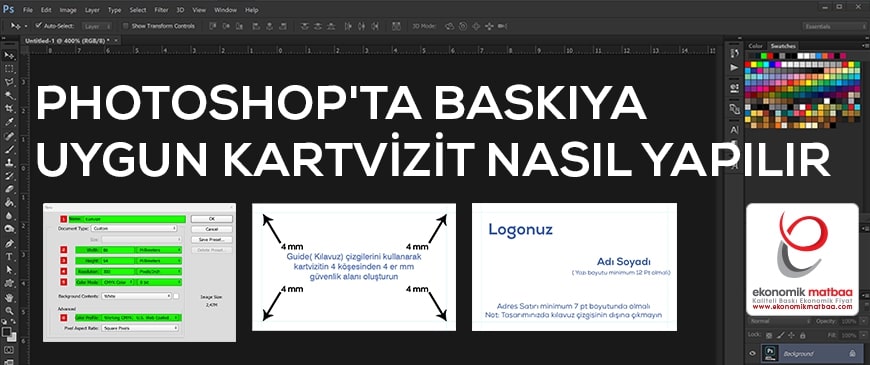Click the 3D slide mode icon
Screen dimensions: 870x365
click(489, 26)
